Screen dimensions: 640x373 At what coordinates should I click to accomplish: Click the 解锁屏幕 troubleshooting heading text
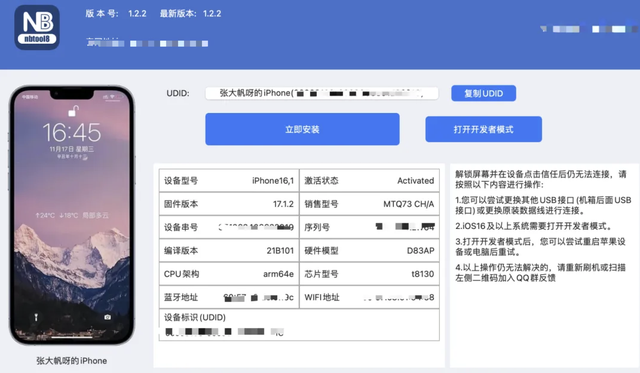tap(540, 180)
